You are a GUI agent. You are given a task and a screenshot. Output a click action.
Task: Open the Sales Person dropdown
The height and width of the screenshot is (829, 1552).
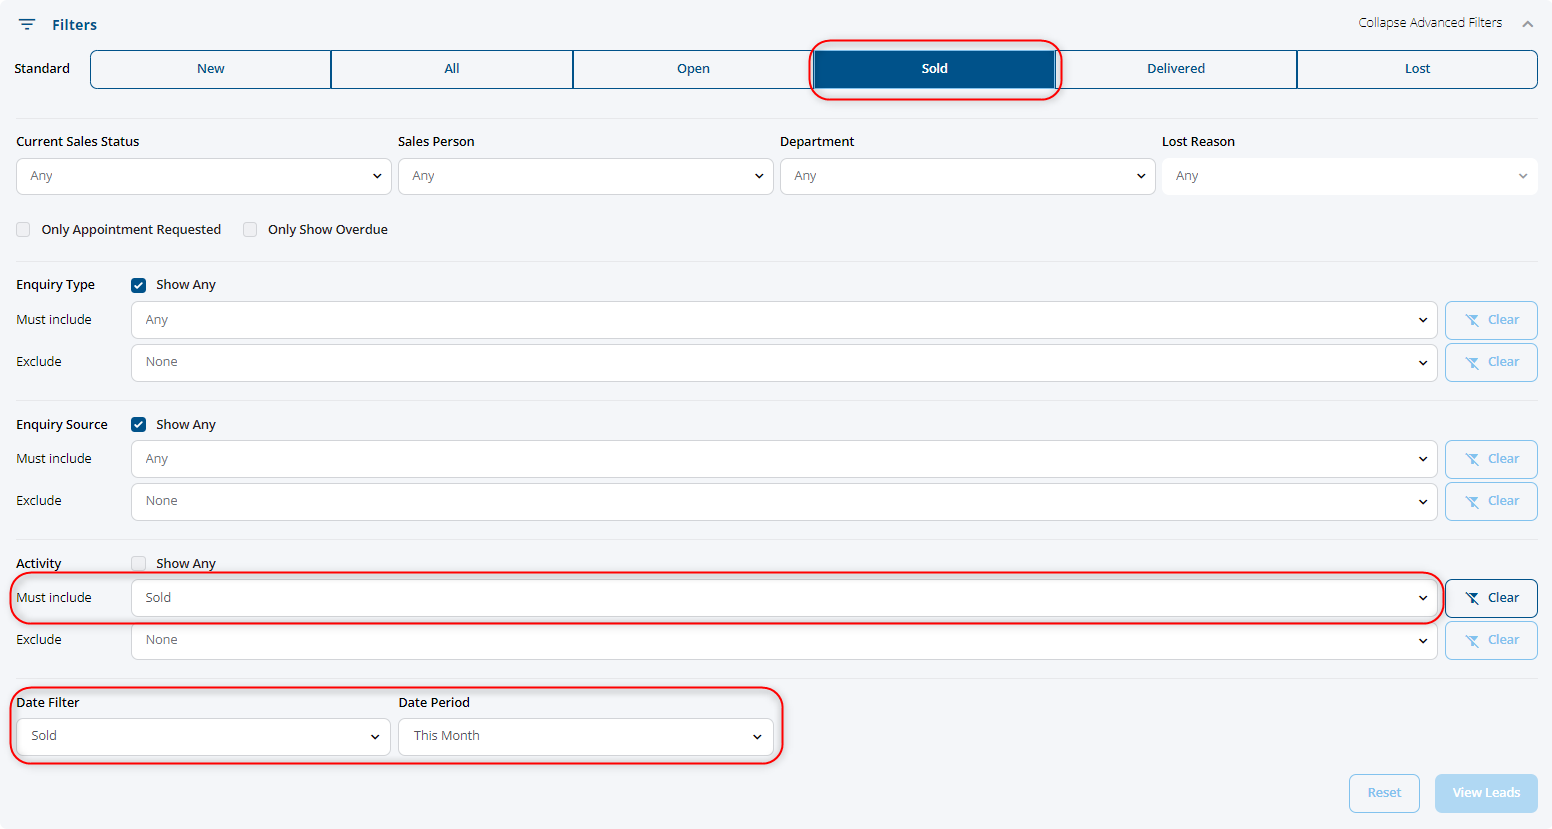[586, 176]
